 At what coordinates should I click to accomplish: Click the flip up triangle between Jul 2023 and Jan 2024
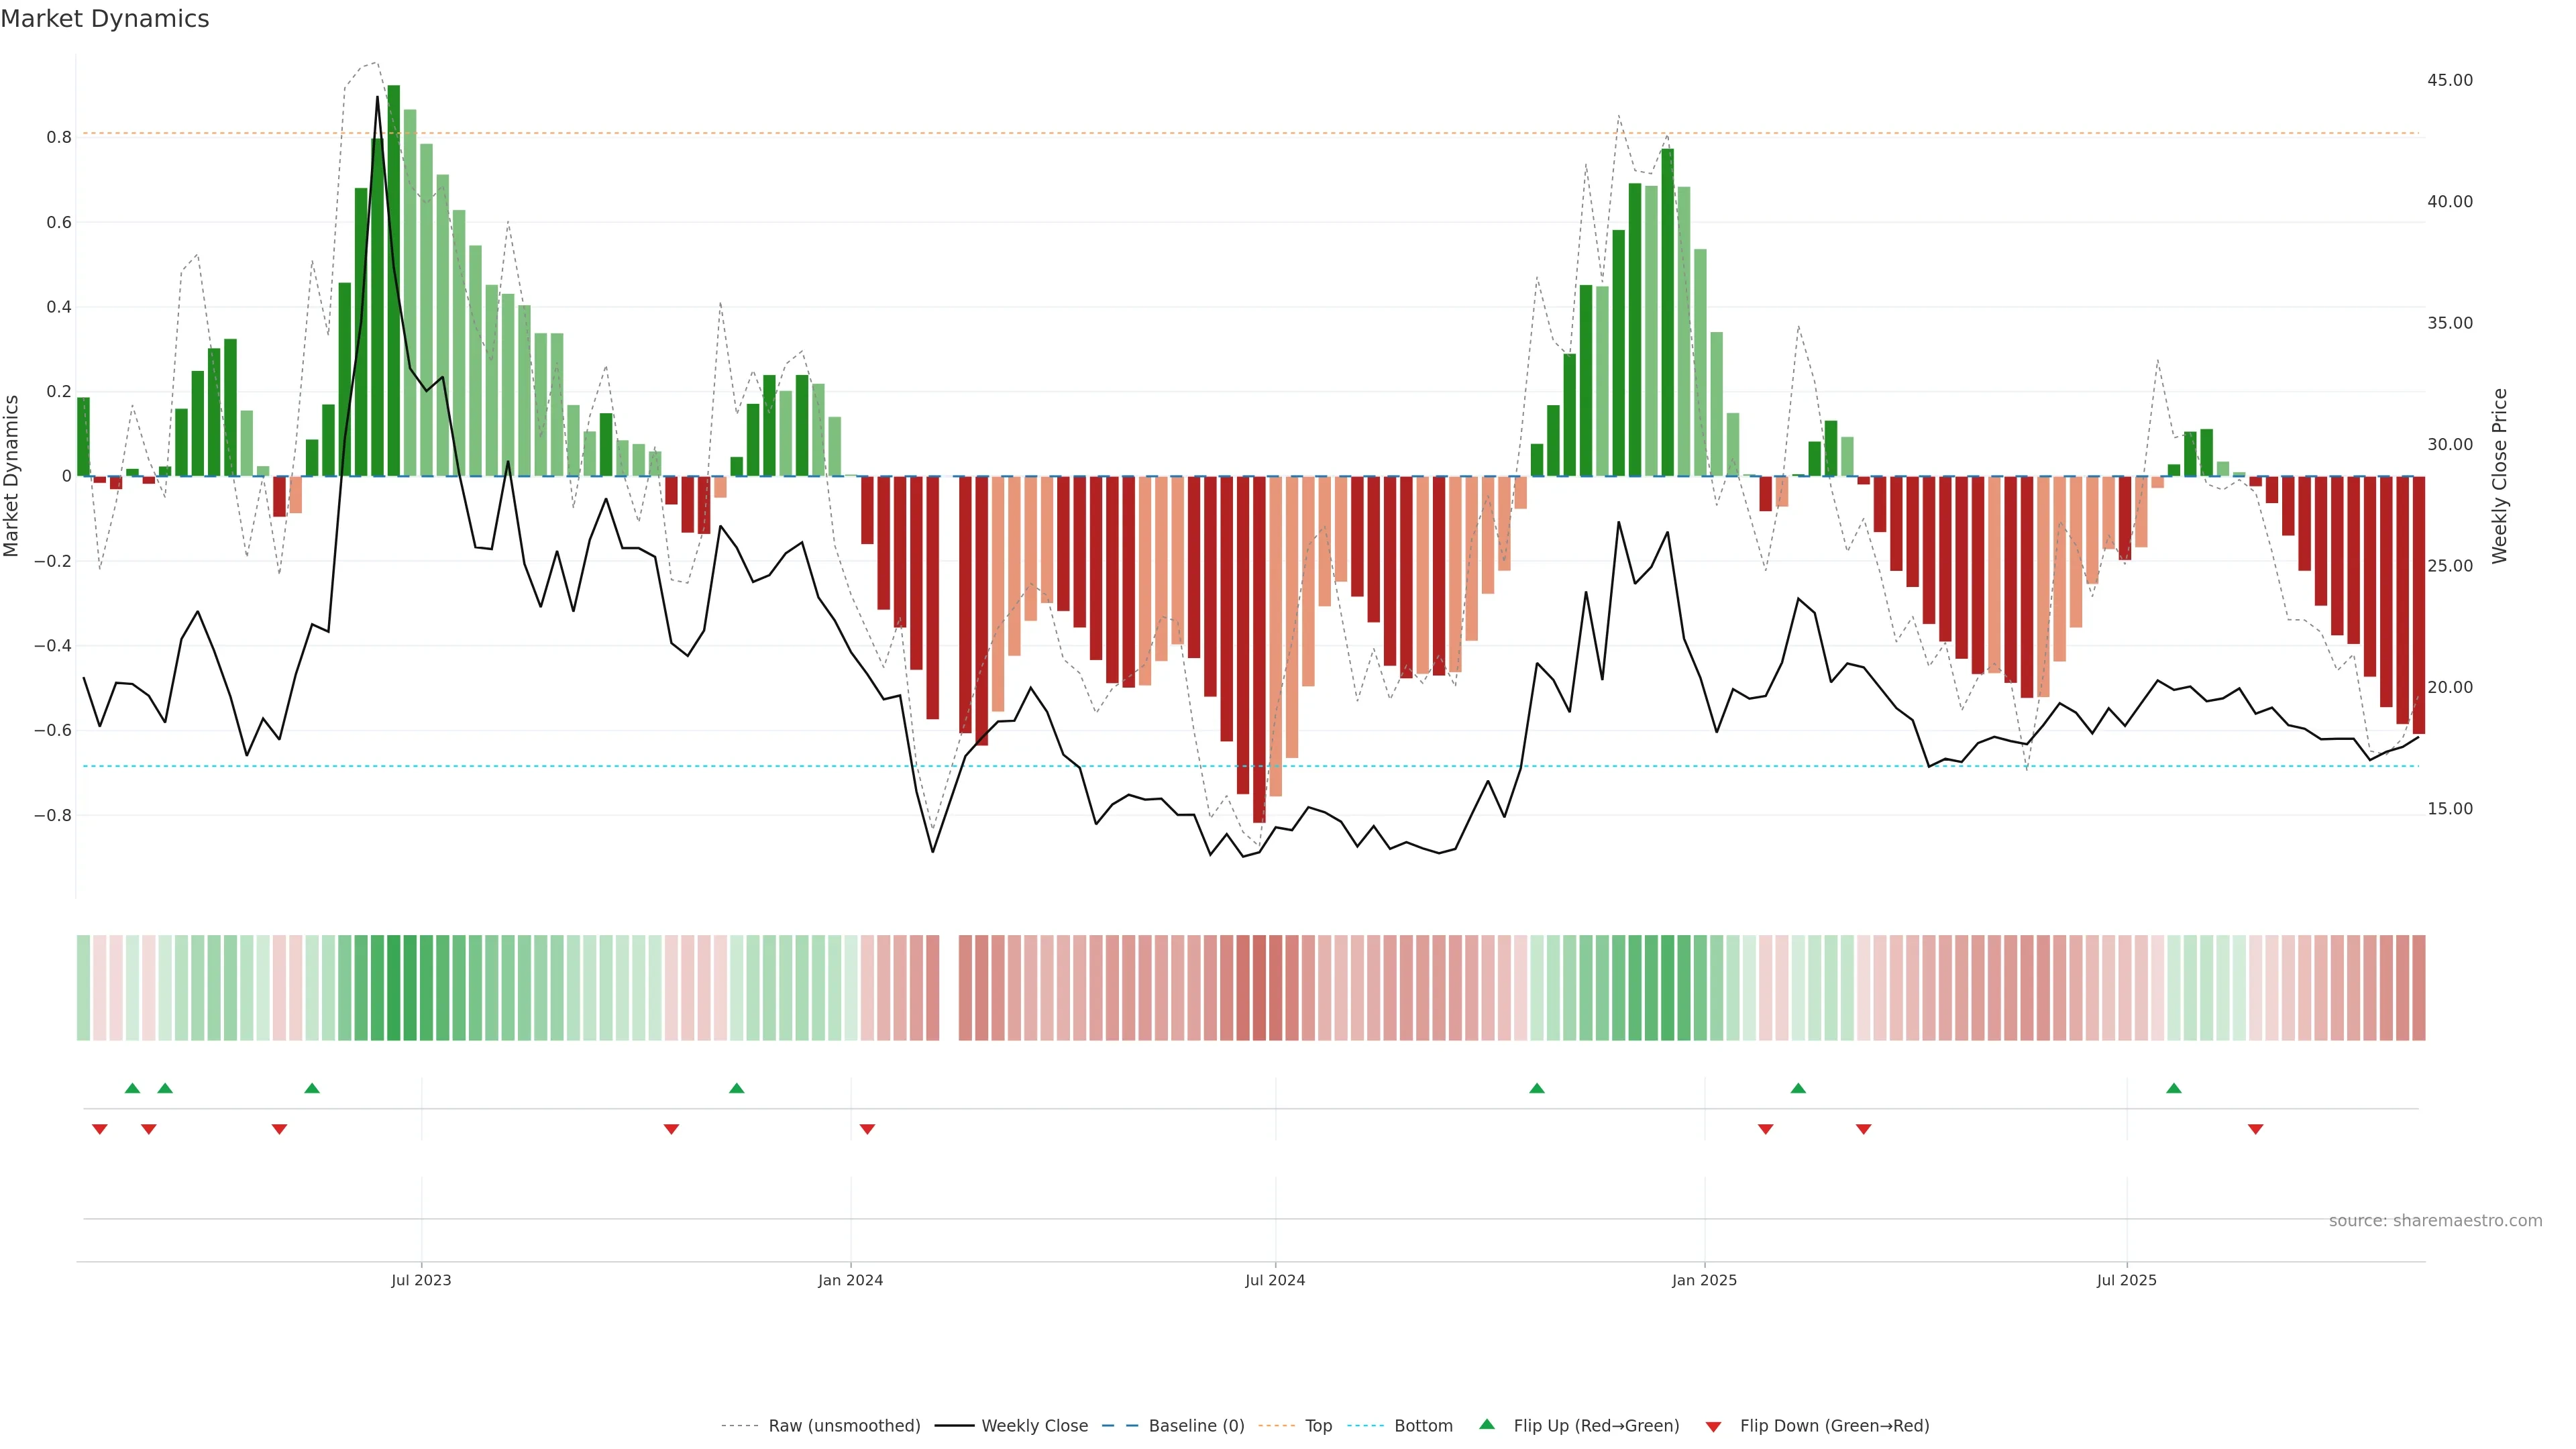point(736,1088)
